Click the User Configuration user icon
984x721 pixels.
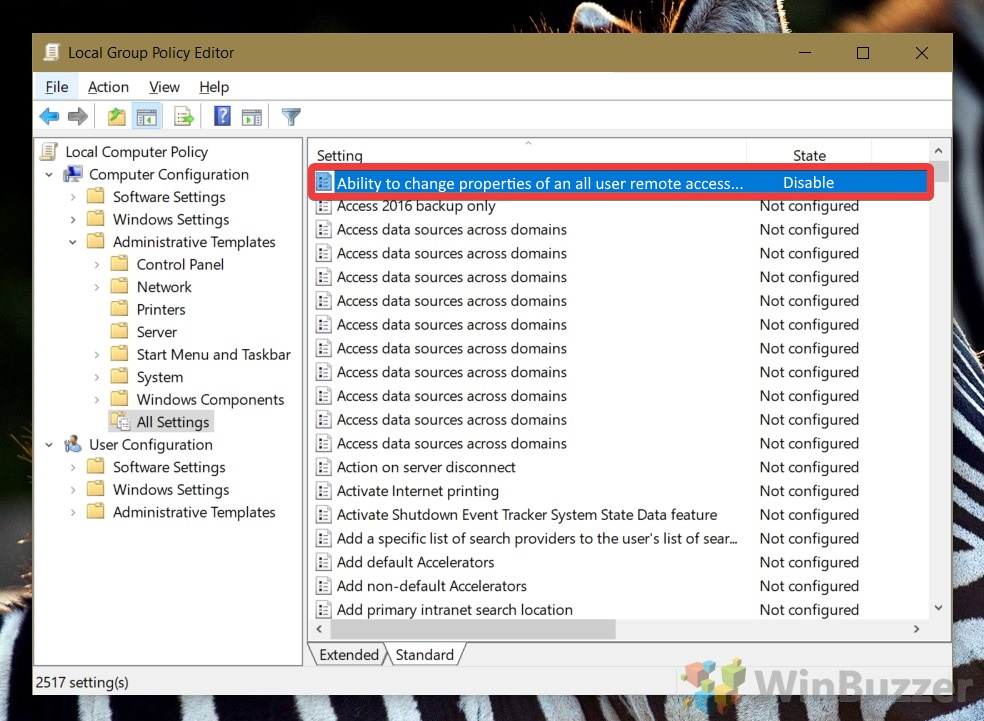pyautogui.click(x=73, y=444)
